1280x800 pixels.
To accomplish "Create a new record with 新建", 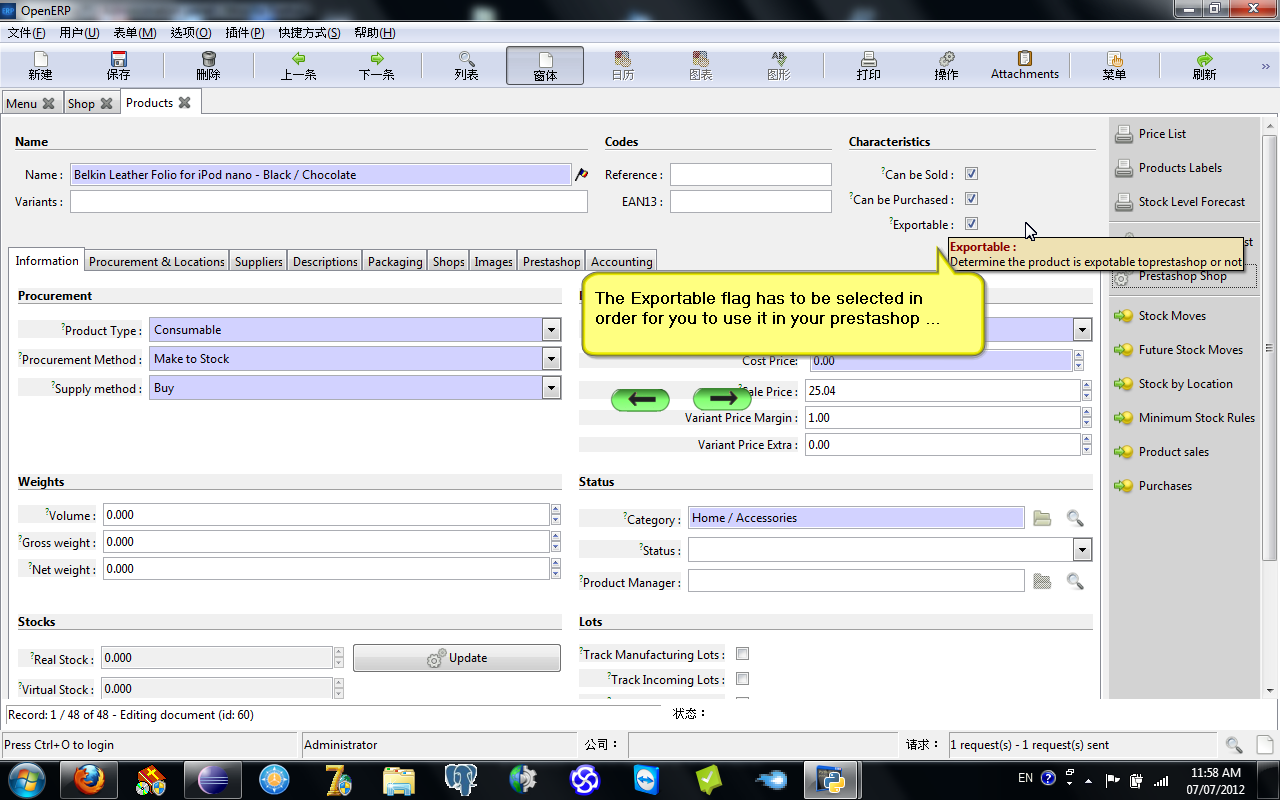I will 40,66.
